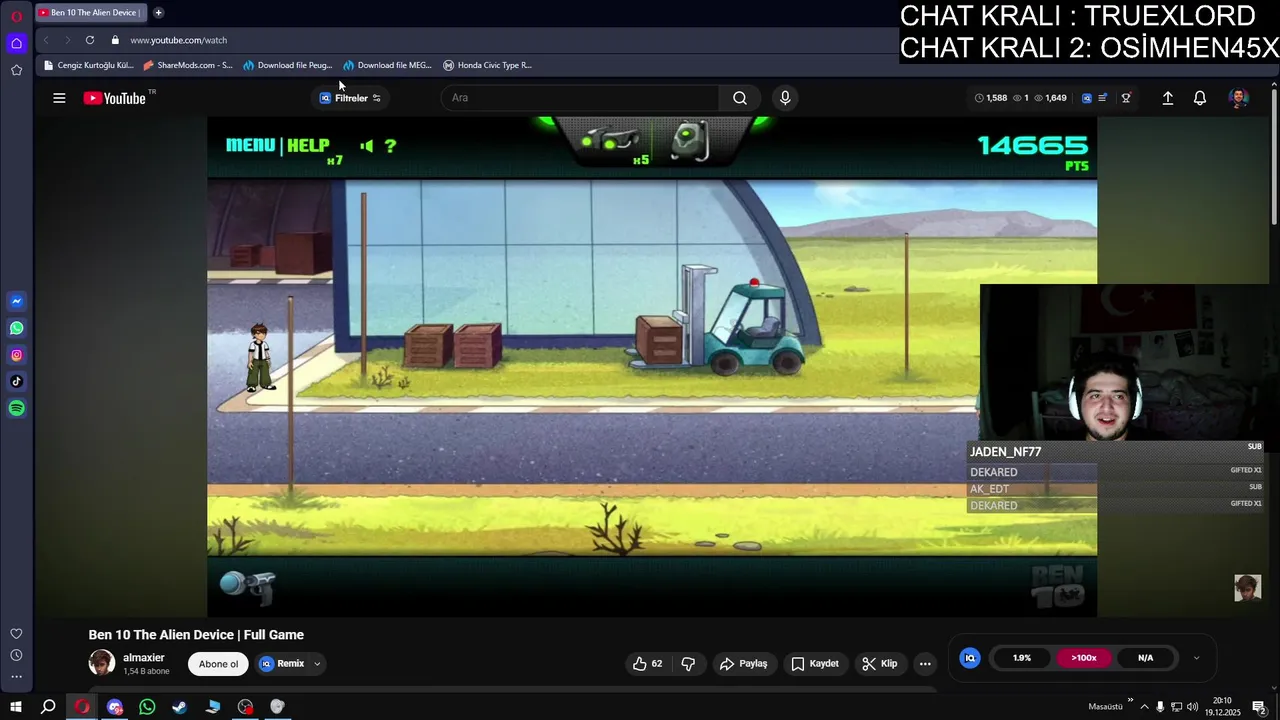Open the Windows Start menu
This screenshot has height=720, width=1280.
tap(16, 707)
